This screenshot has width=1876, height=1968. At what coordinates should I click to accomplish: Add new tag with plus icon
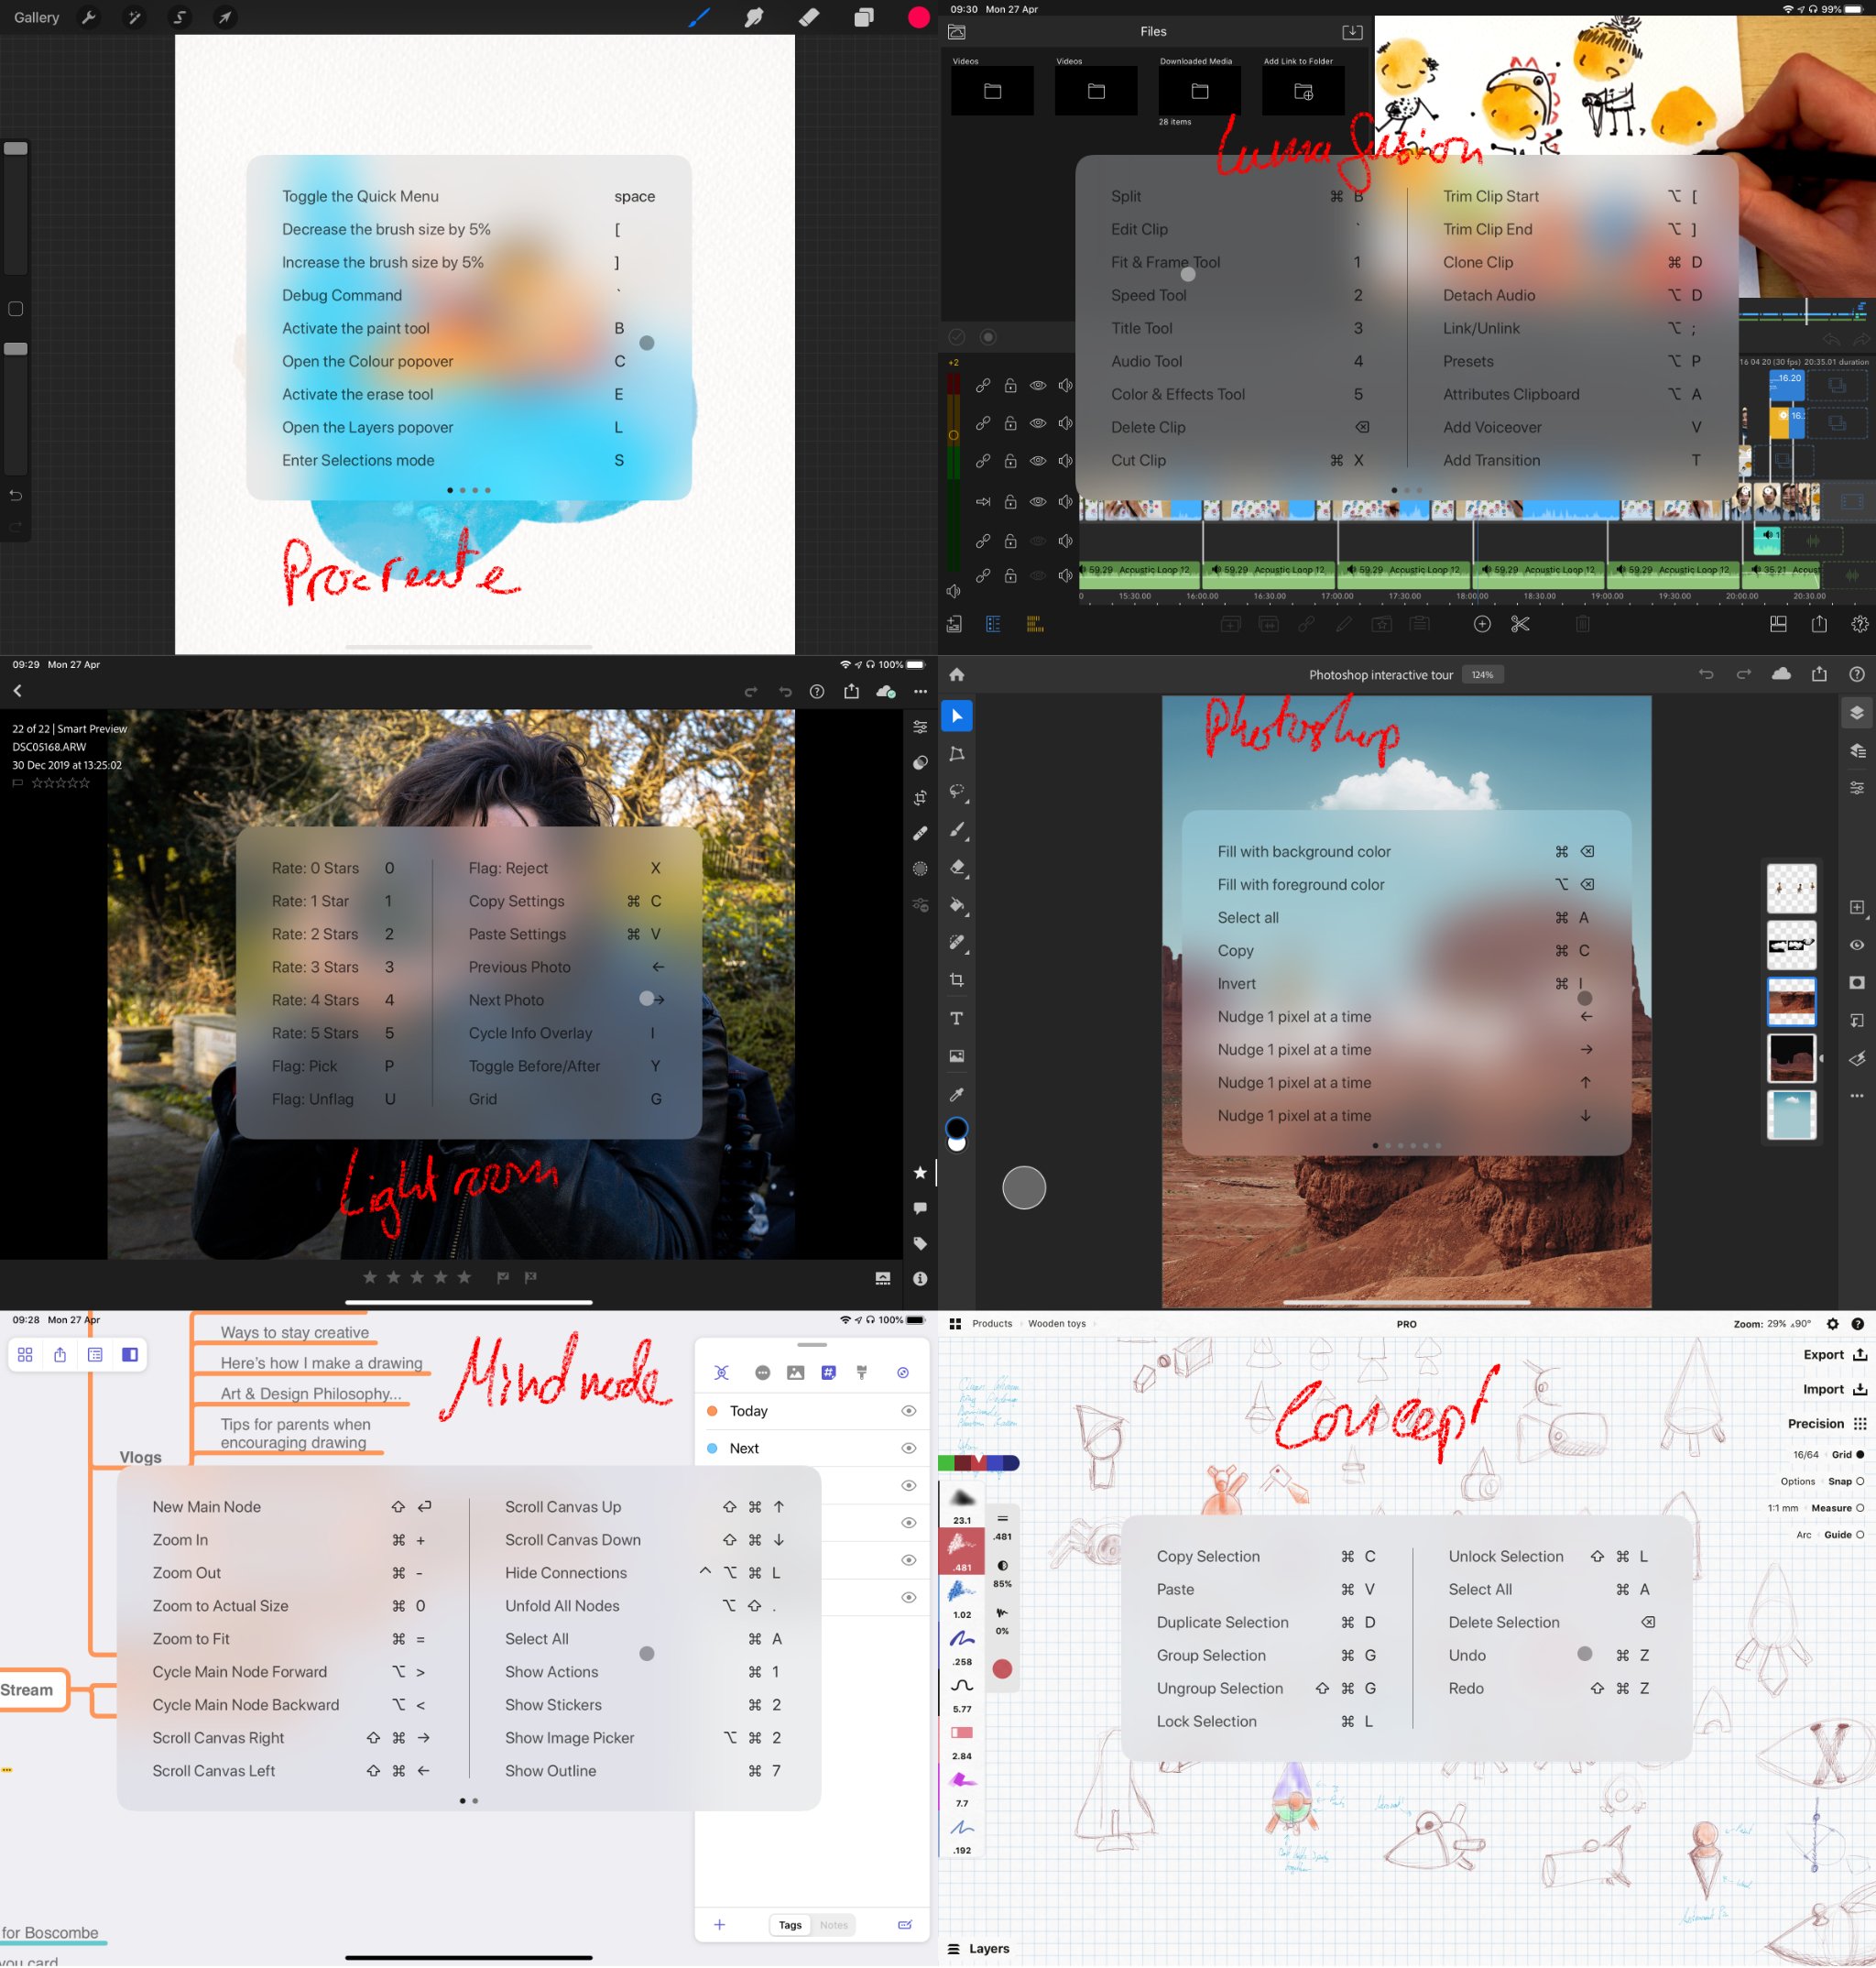coord(719,1925)
